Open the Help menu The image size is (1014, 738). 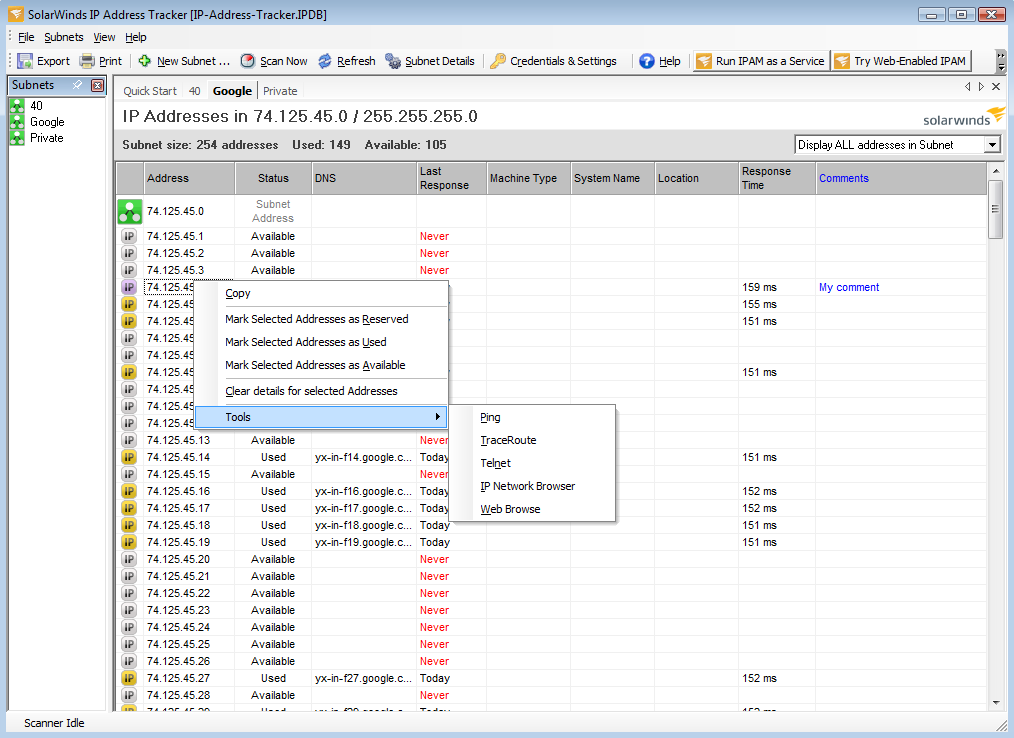136,37
